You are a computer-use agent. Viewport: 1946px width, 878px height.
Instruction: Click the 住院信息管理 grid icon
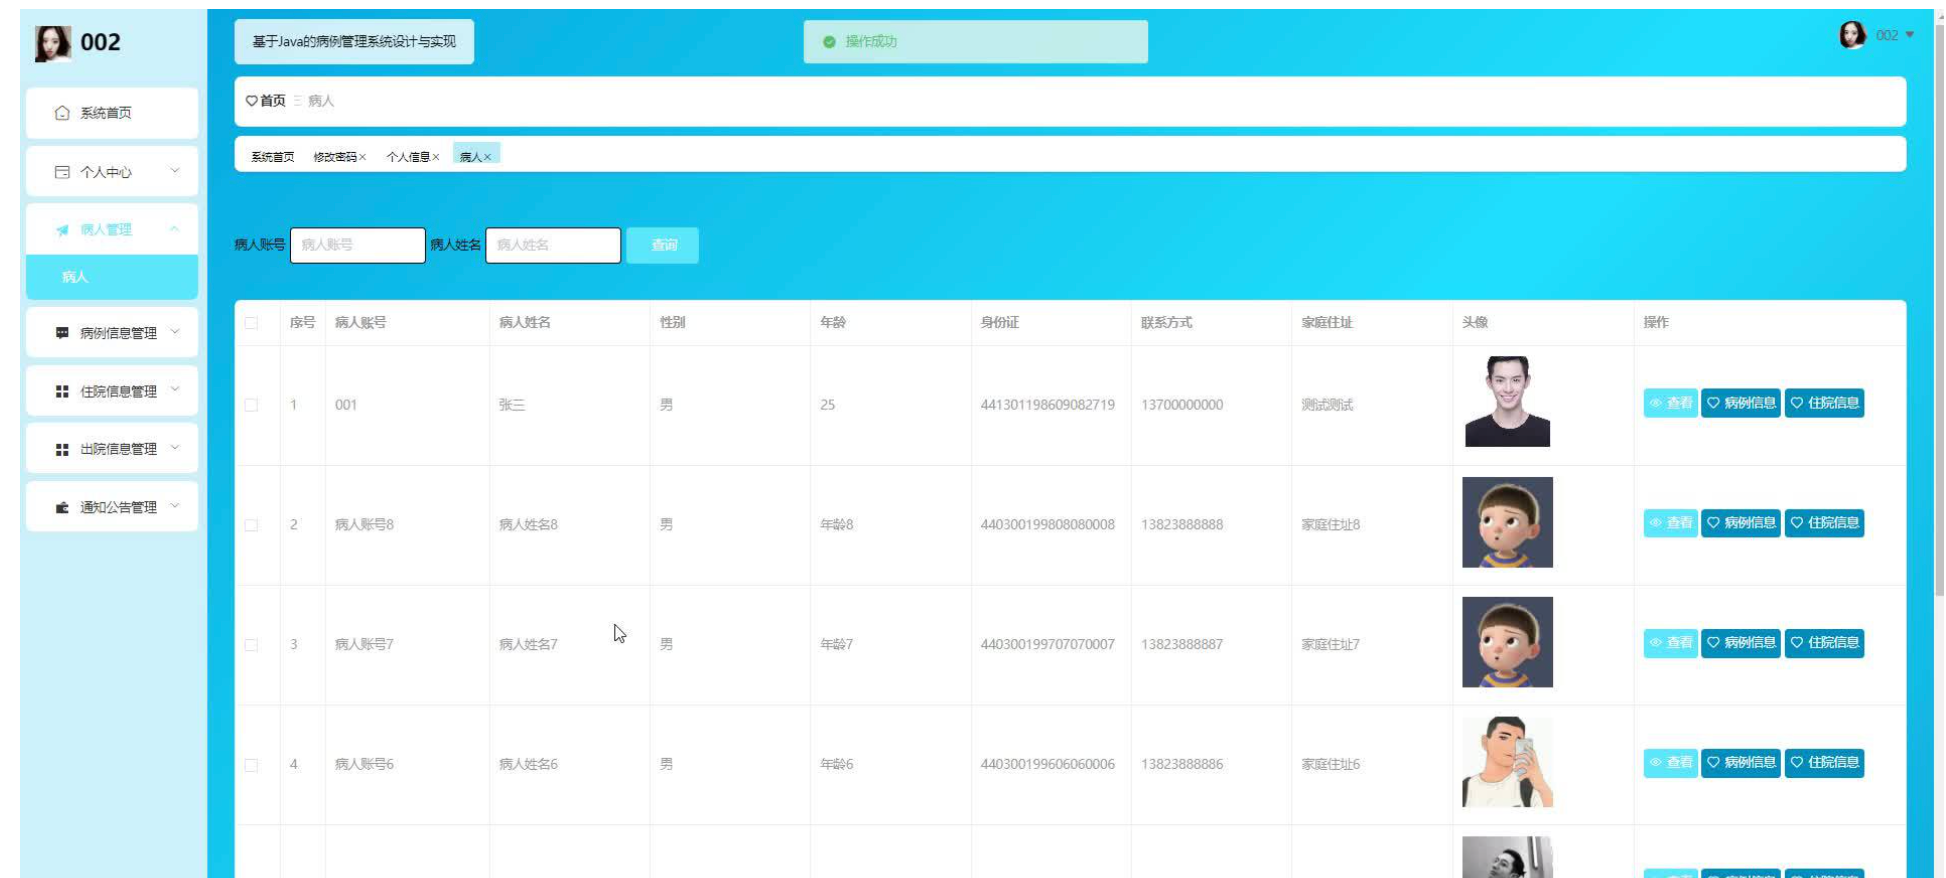pos(62,391)
